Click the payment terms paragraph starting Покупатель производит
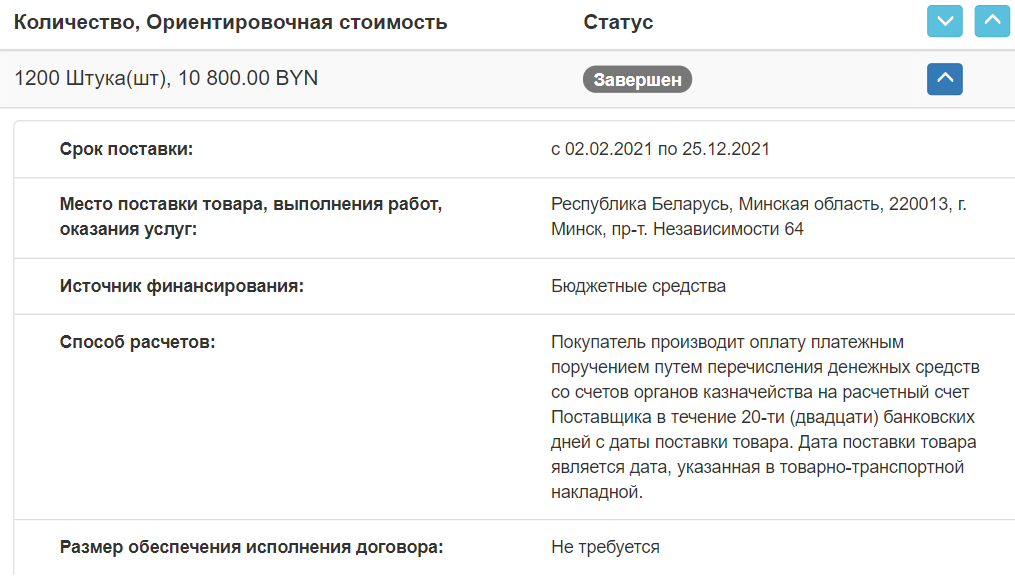This screenshot has width=1015, height=576. [765, 417]
